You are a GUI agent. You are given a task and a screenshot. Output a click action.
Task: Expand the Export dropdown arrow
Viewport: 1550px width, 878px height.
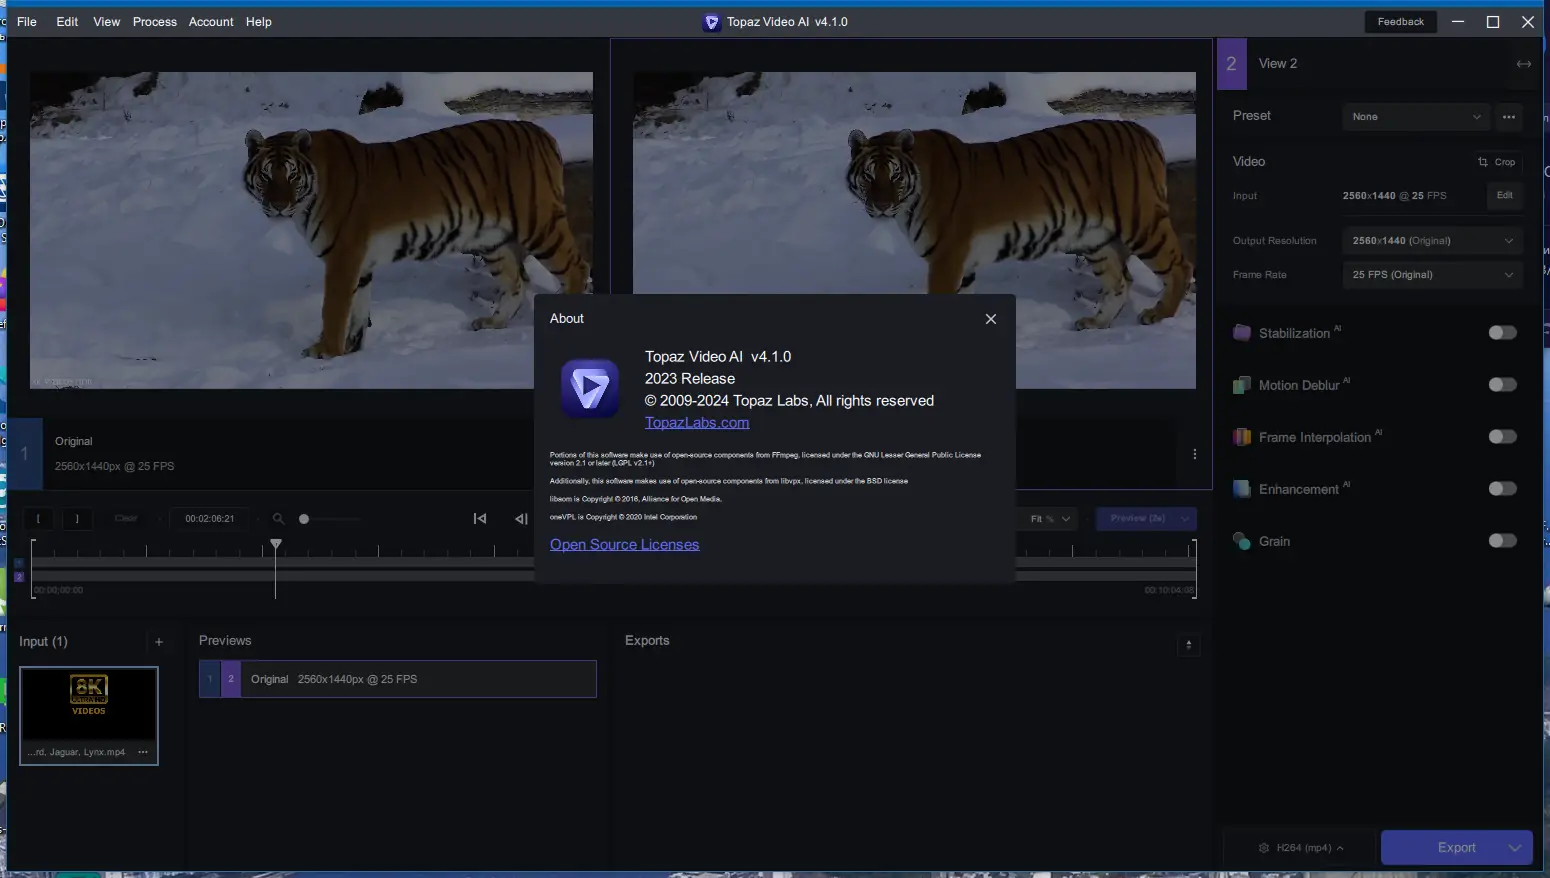[1515, 848]
